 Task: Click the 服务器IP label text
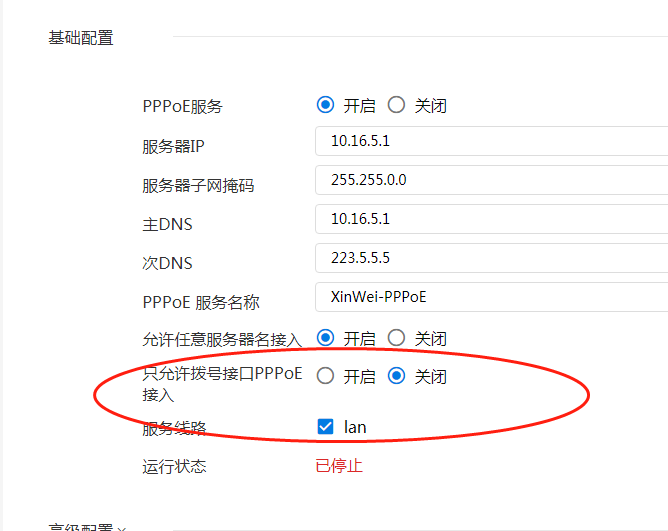(x=173, y=146)
